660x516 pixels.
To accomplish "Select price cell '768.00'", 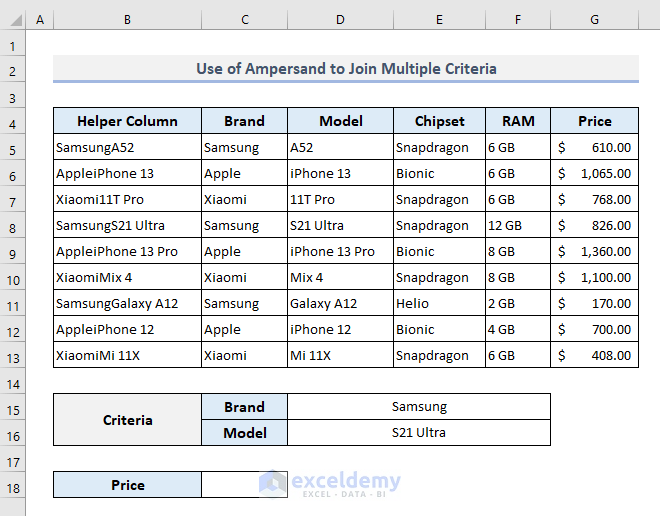I will pyautogui.click(x=594, y=199).
